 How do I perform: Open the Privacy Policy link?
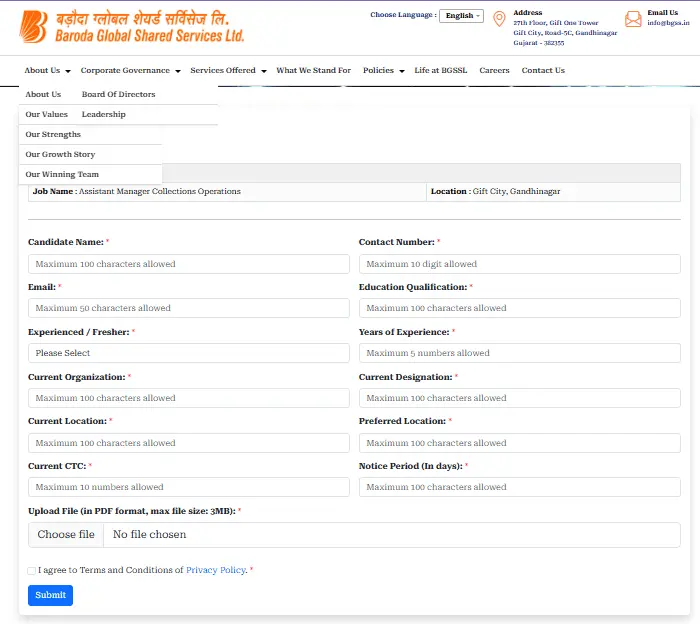click(x=216, y=570)
